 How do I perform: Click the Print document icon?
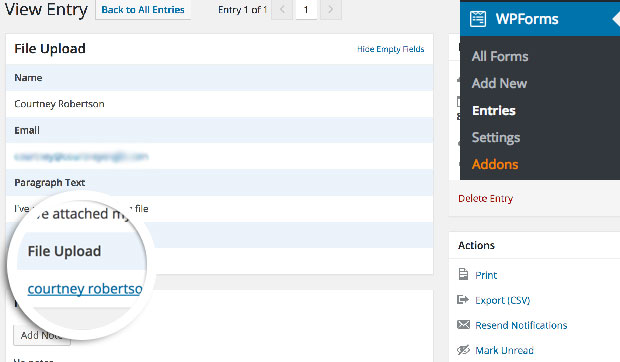tap(463, 274)
